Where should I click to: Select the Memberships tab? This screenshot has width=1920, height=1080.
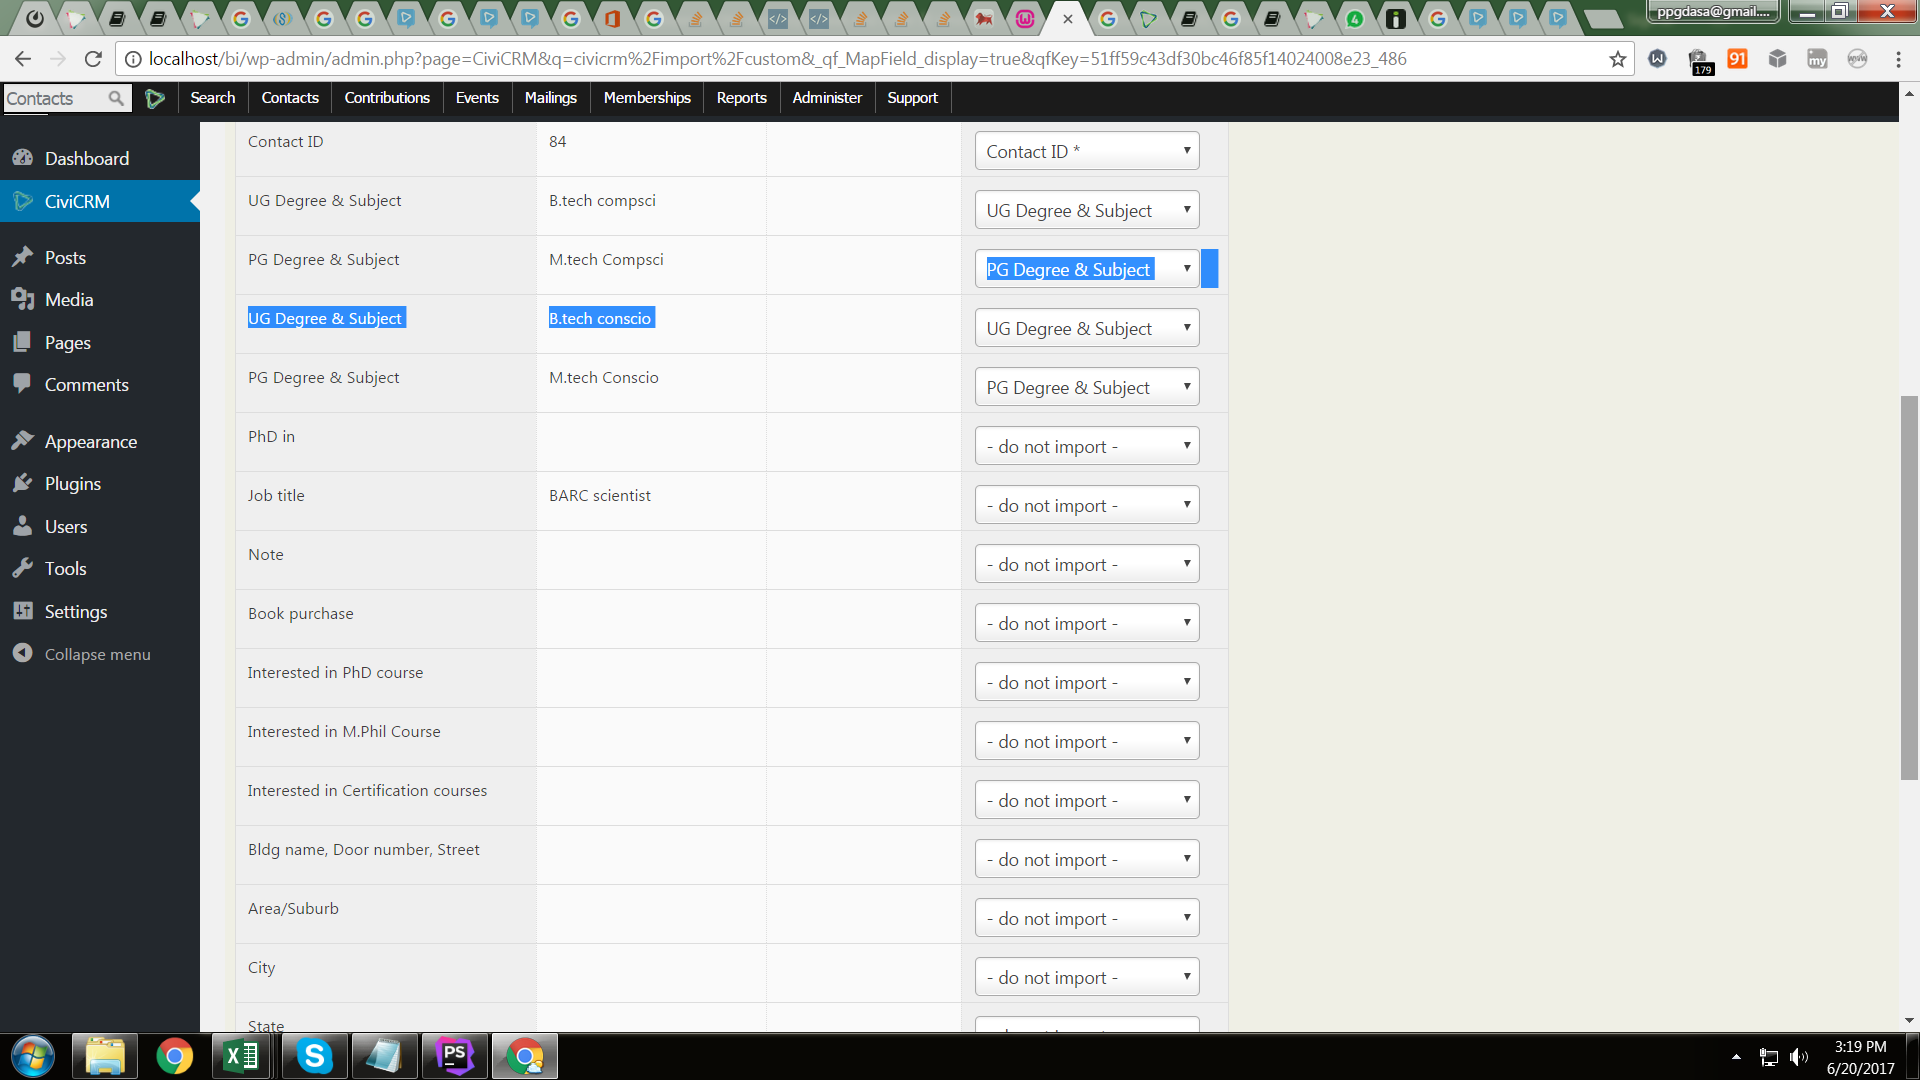point(647,96)
